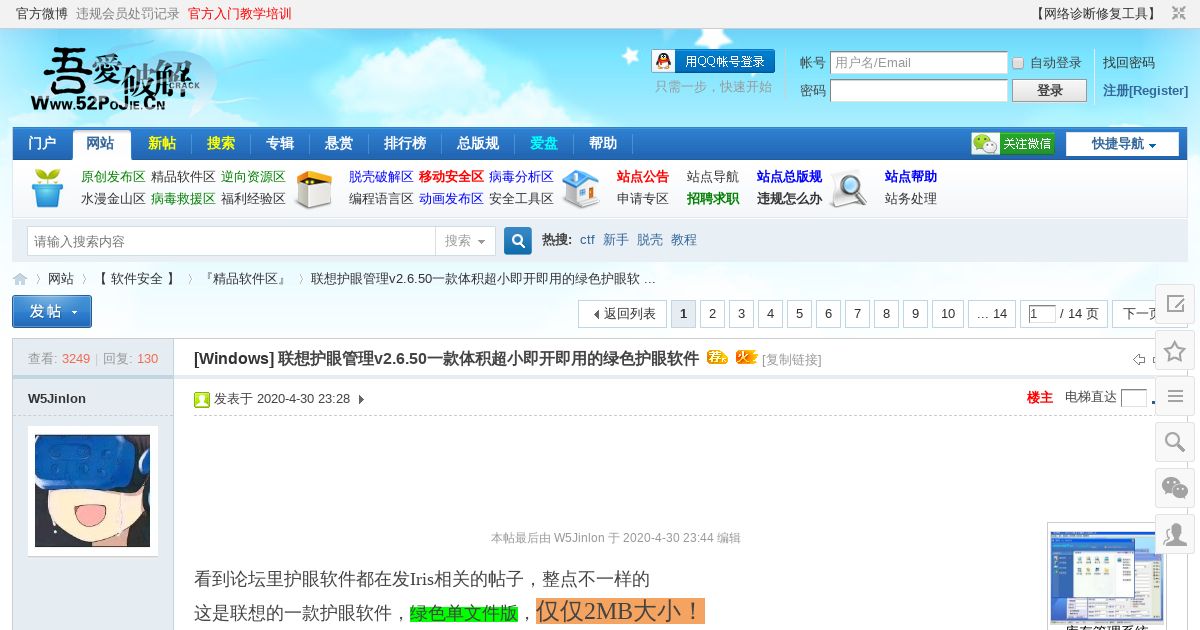1200x630 pixels.
Task: Click the green plant icon in forum navigation
Action: (47, 188)
